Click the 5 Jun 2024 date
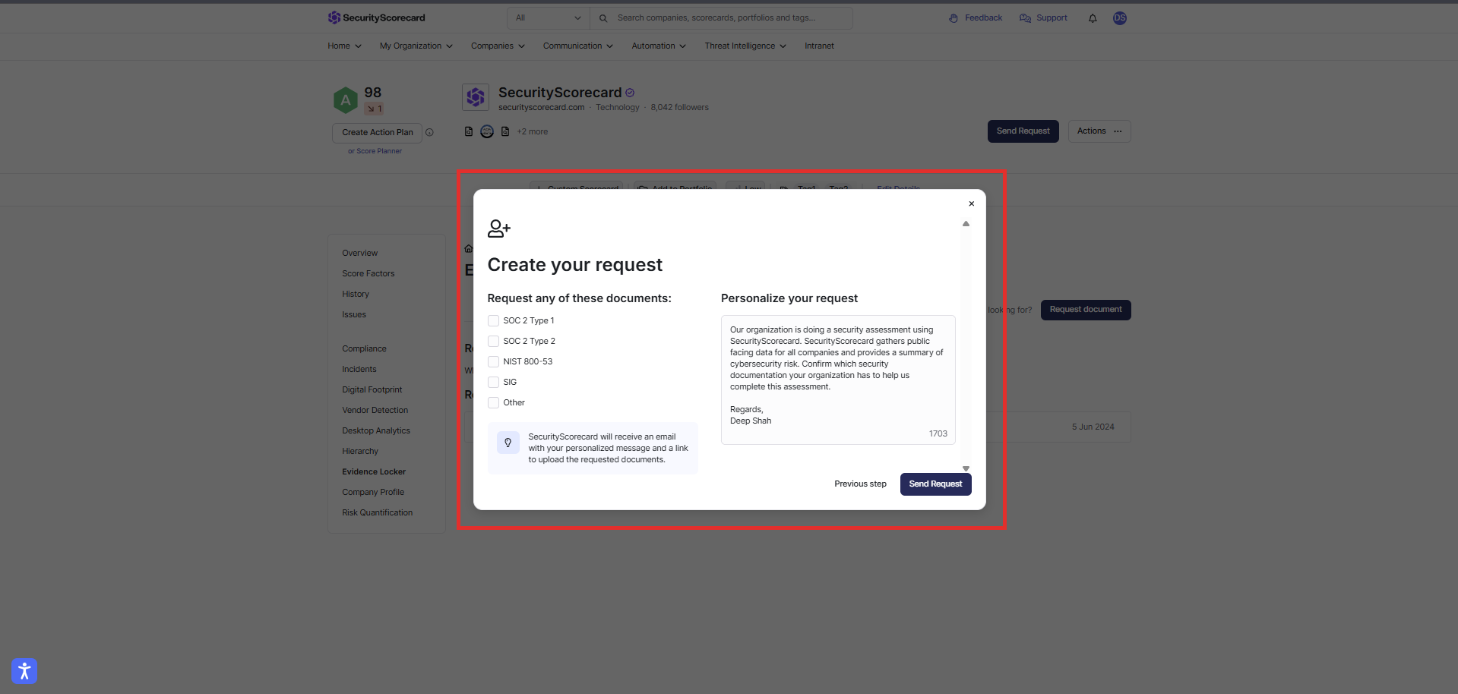The height and width of the screenshot is (694, 1458). pos(1091,427)
